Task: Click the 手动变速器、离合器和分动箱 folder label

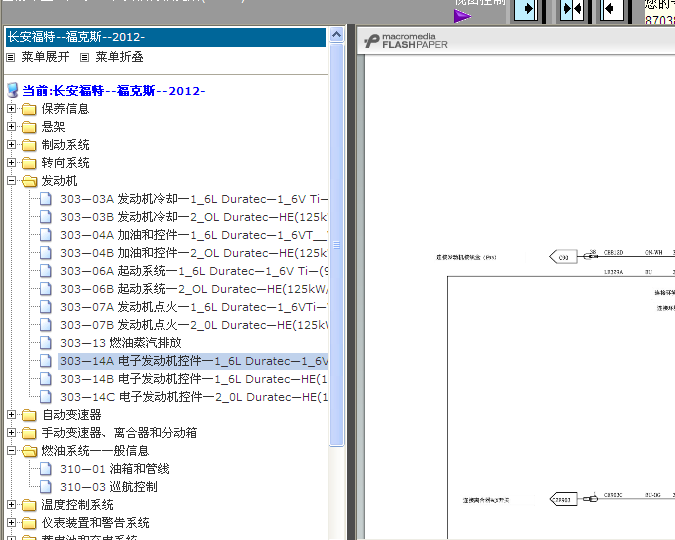Action: [x=119, y=433]
